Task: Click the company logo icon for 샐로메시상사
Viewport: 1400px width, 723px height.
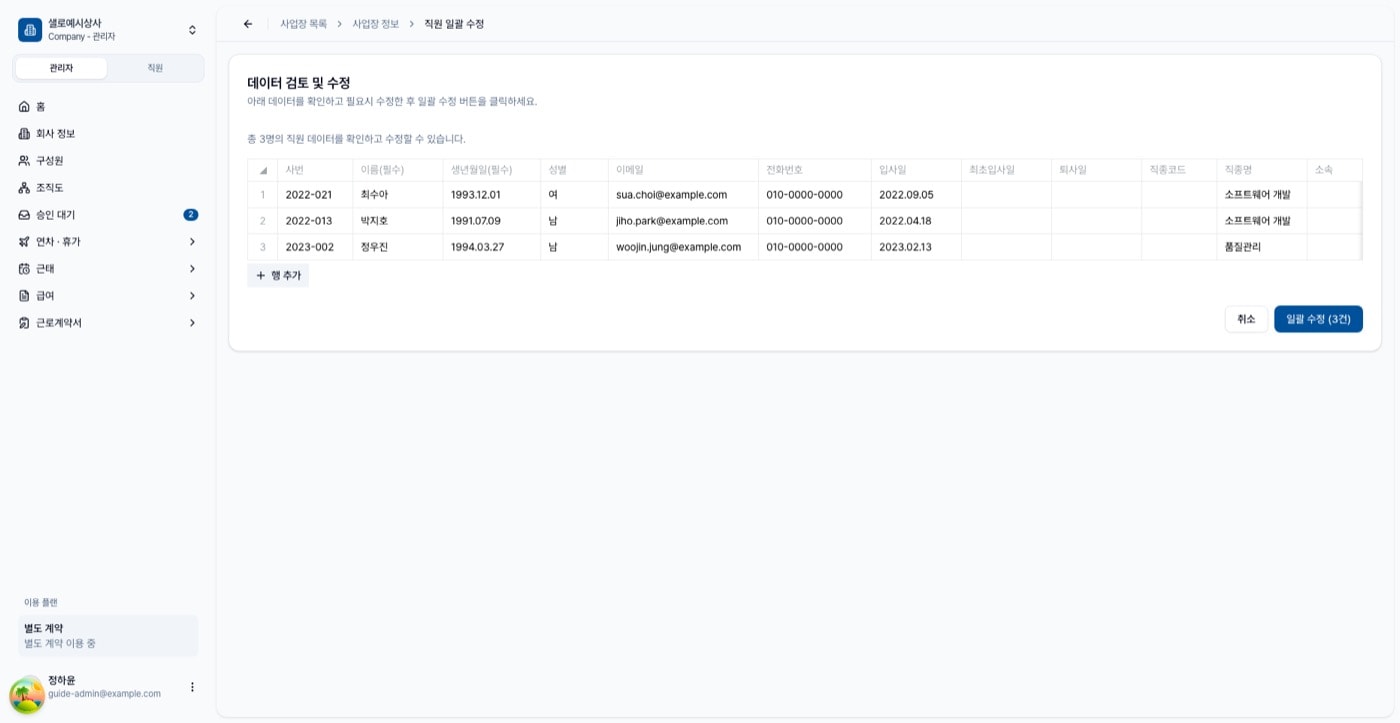Action: click(x=30, y=30)
